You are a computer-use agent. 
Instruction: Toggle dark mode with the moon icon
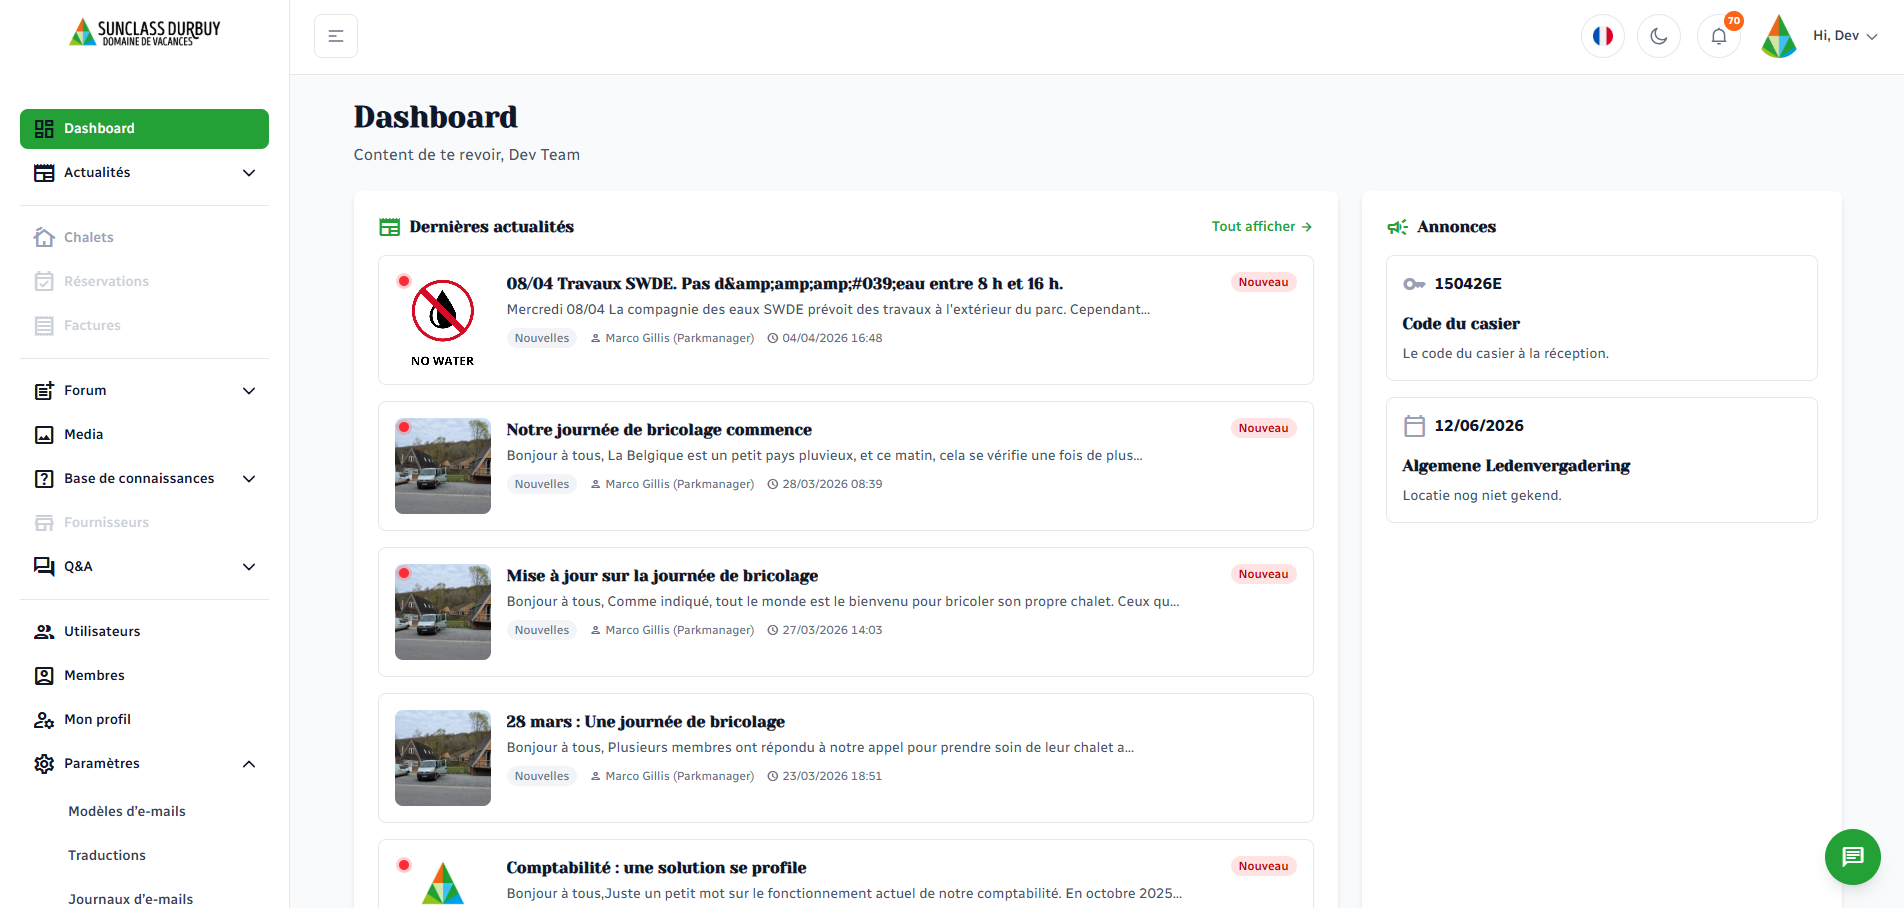click(x=1658, y=36)
